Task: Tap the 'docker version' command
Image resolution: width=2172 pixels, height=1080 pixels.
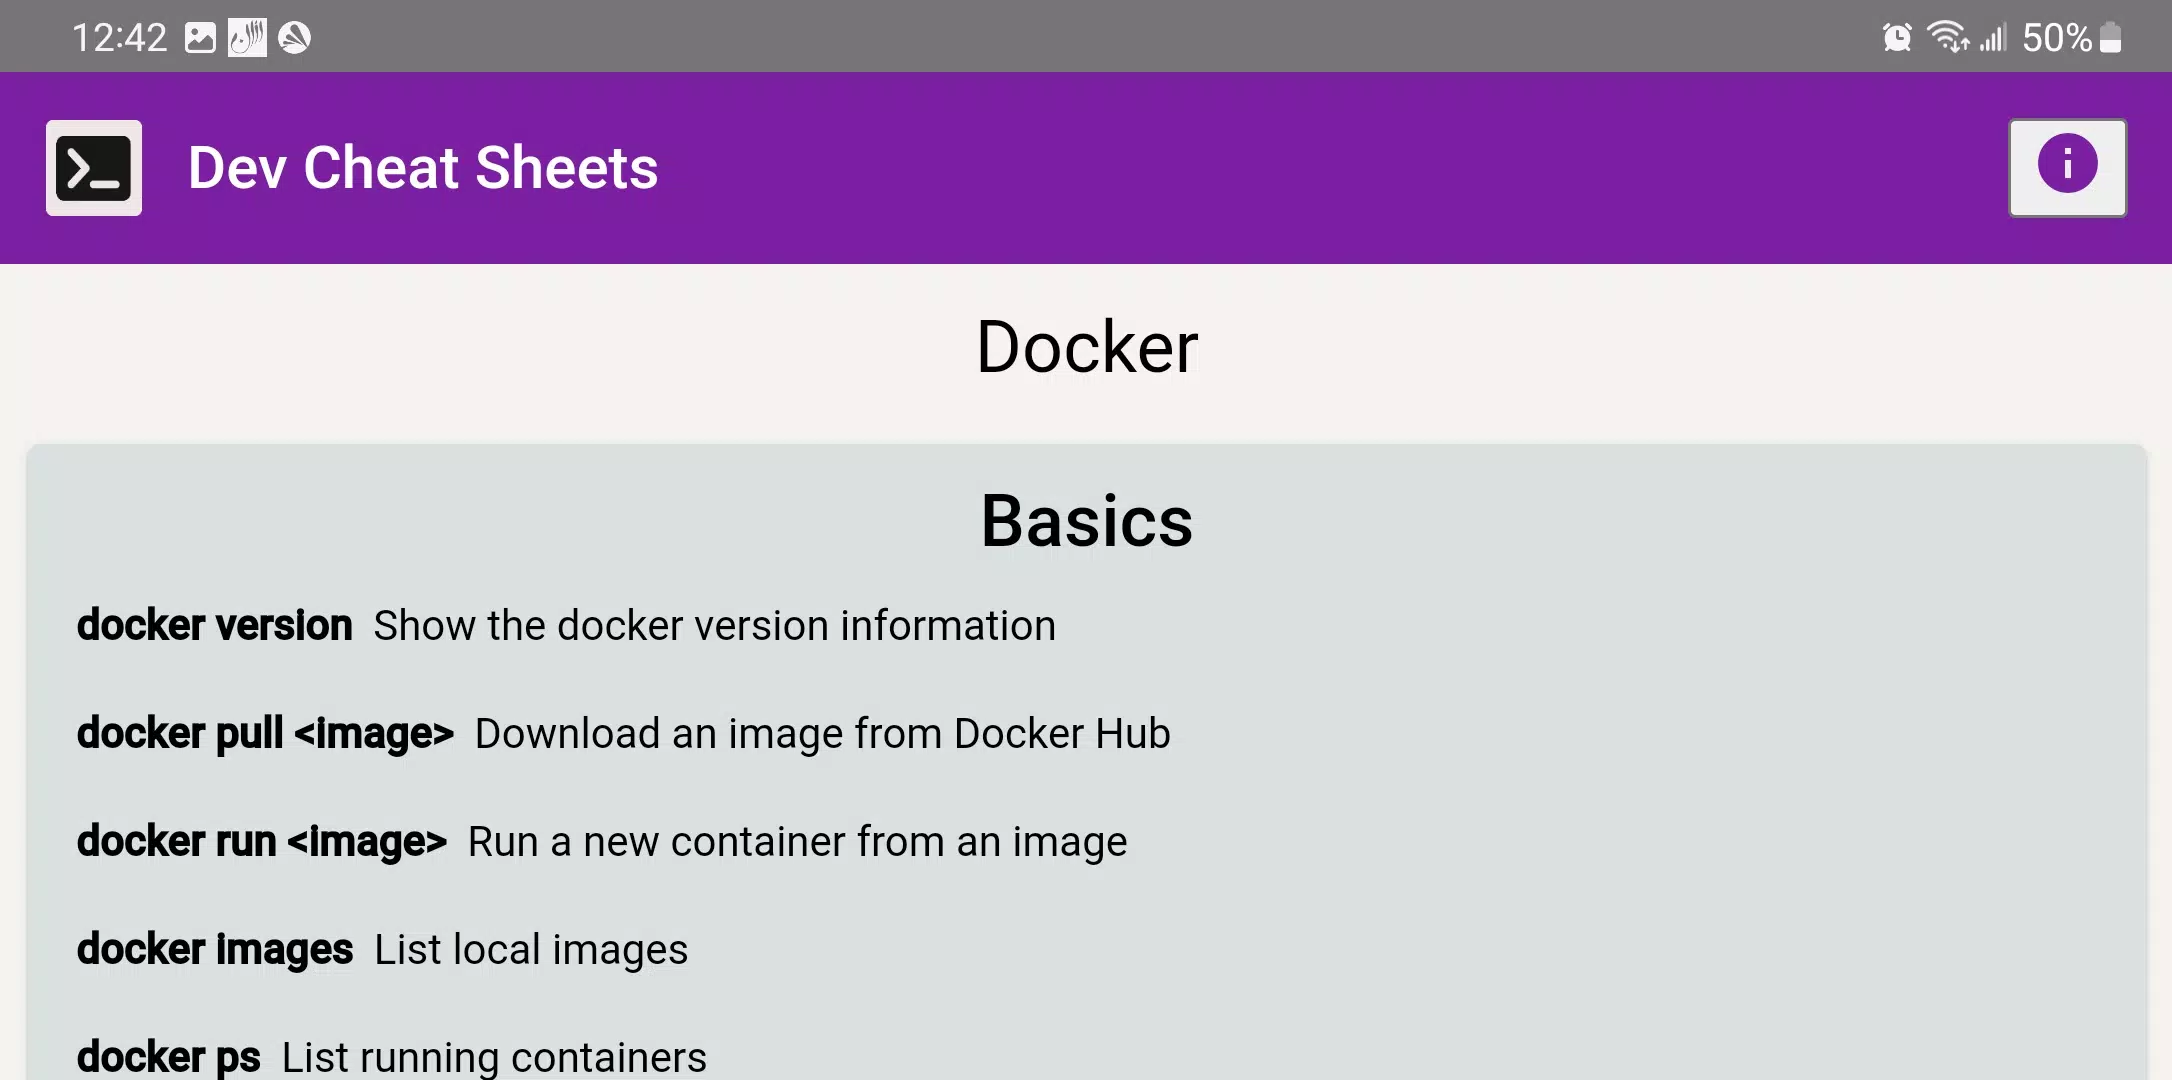Action: pyautogui.click(x=215, y=625)
